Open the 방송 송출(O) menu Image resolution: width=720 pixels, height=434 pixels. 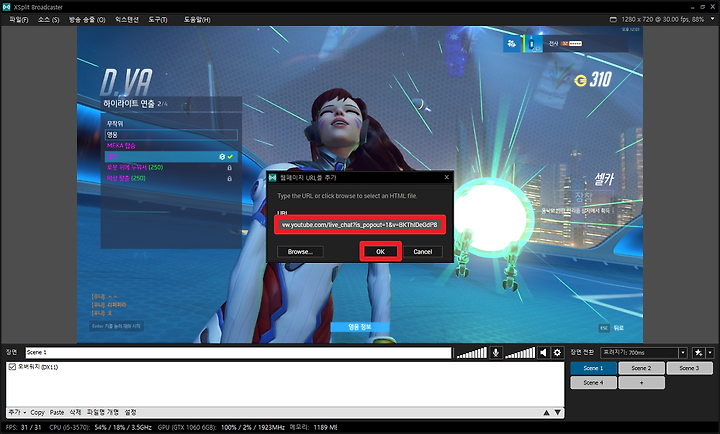87,19
